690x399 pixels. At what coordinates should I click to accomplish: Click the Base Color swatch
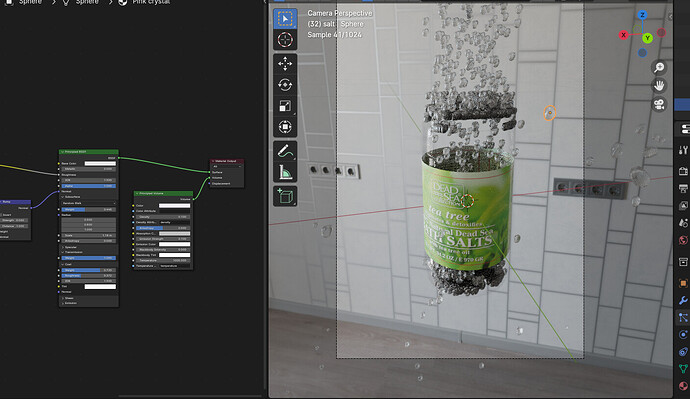[100, 163]
